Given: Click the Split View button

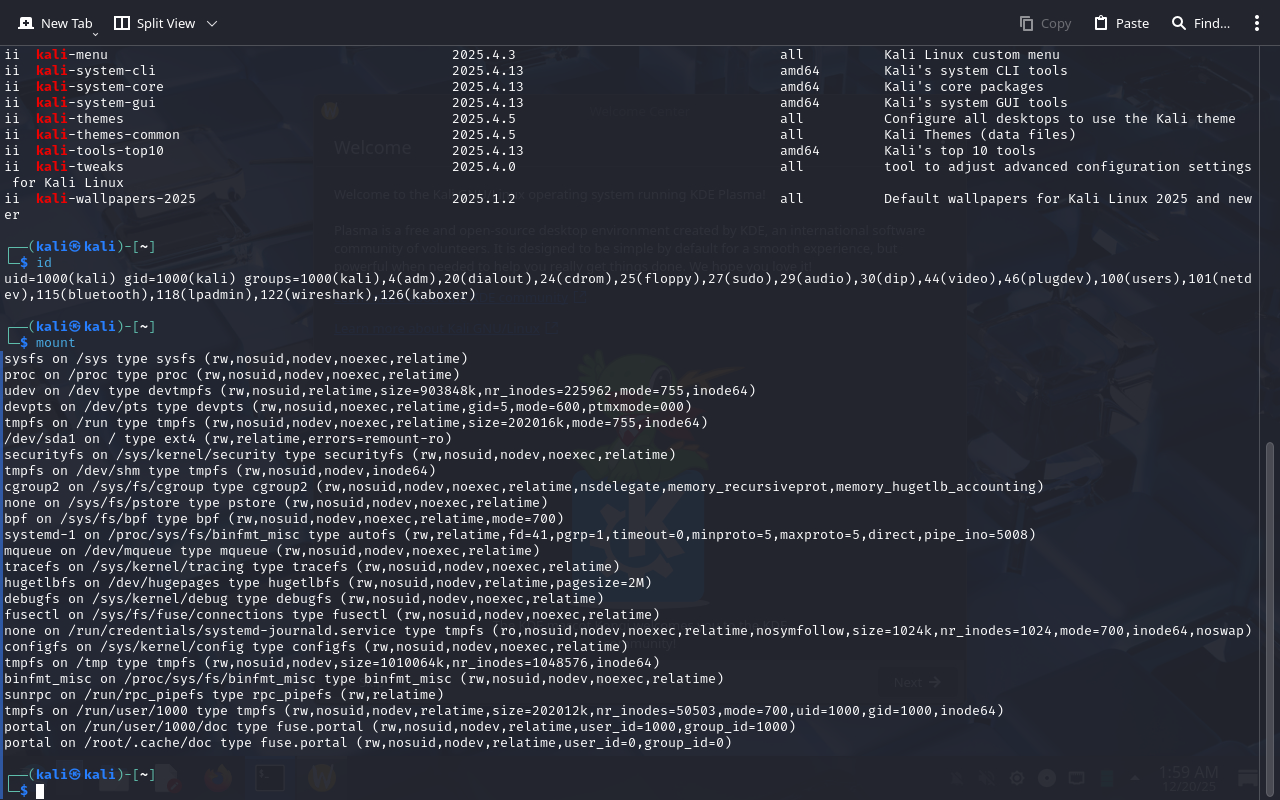Looking at the screenshot, I should point(154,23).
